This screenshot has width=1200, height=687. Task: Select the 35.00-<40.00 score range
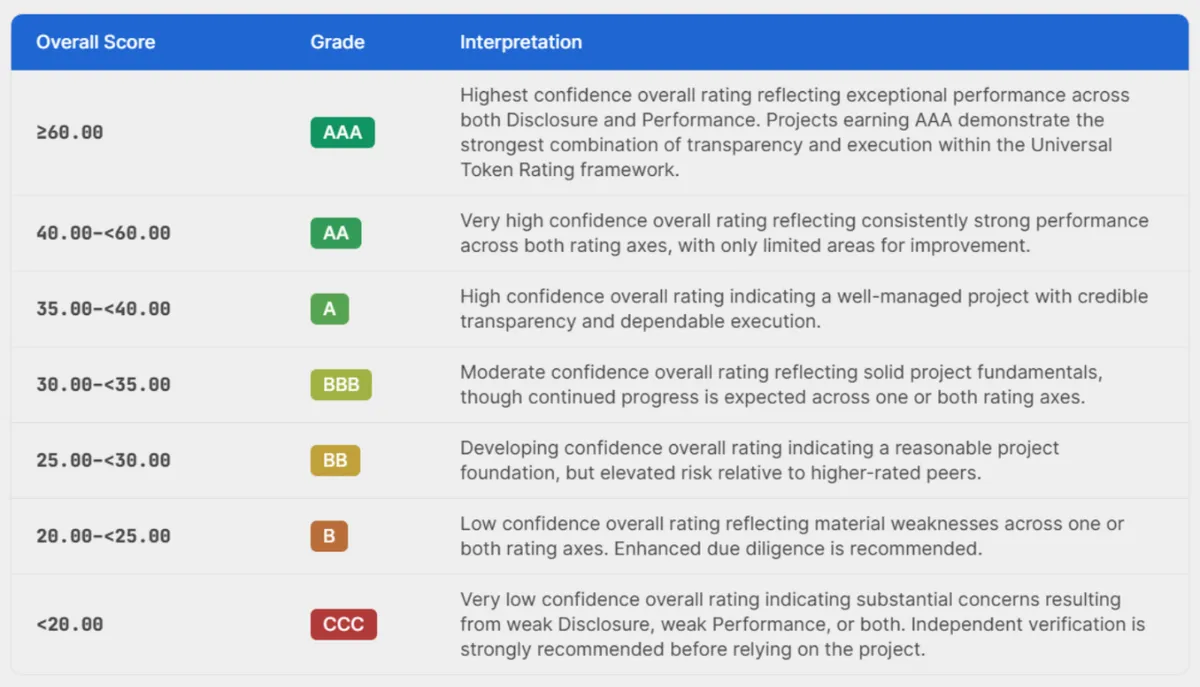[104, 309]
